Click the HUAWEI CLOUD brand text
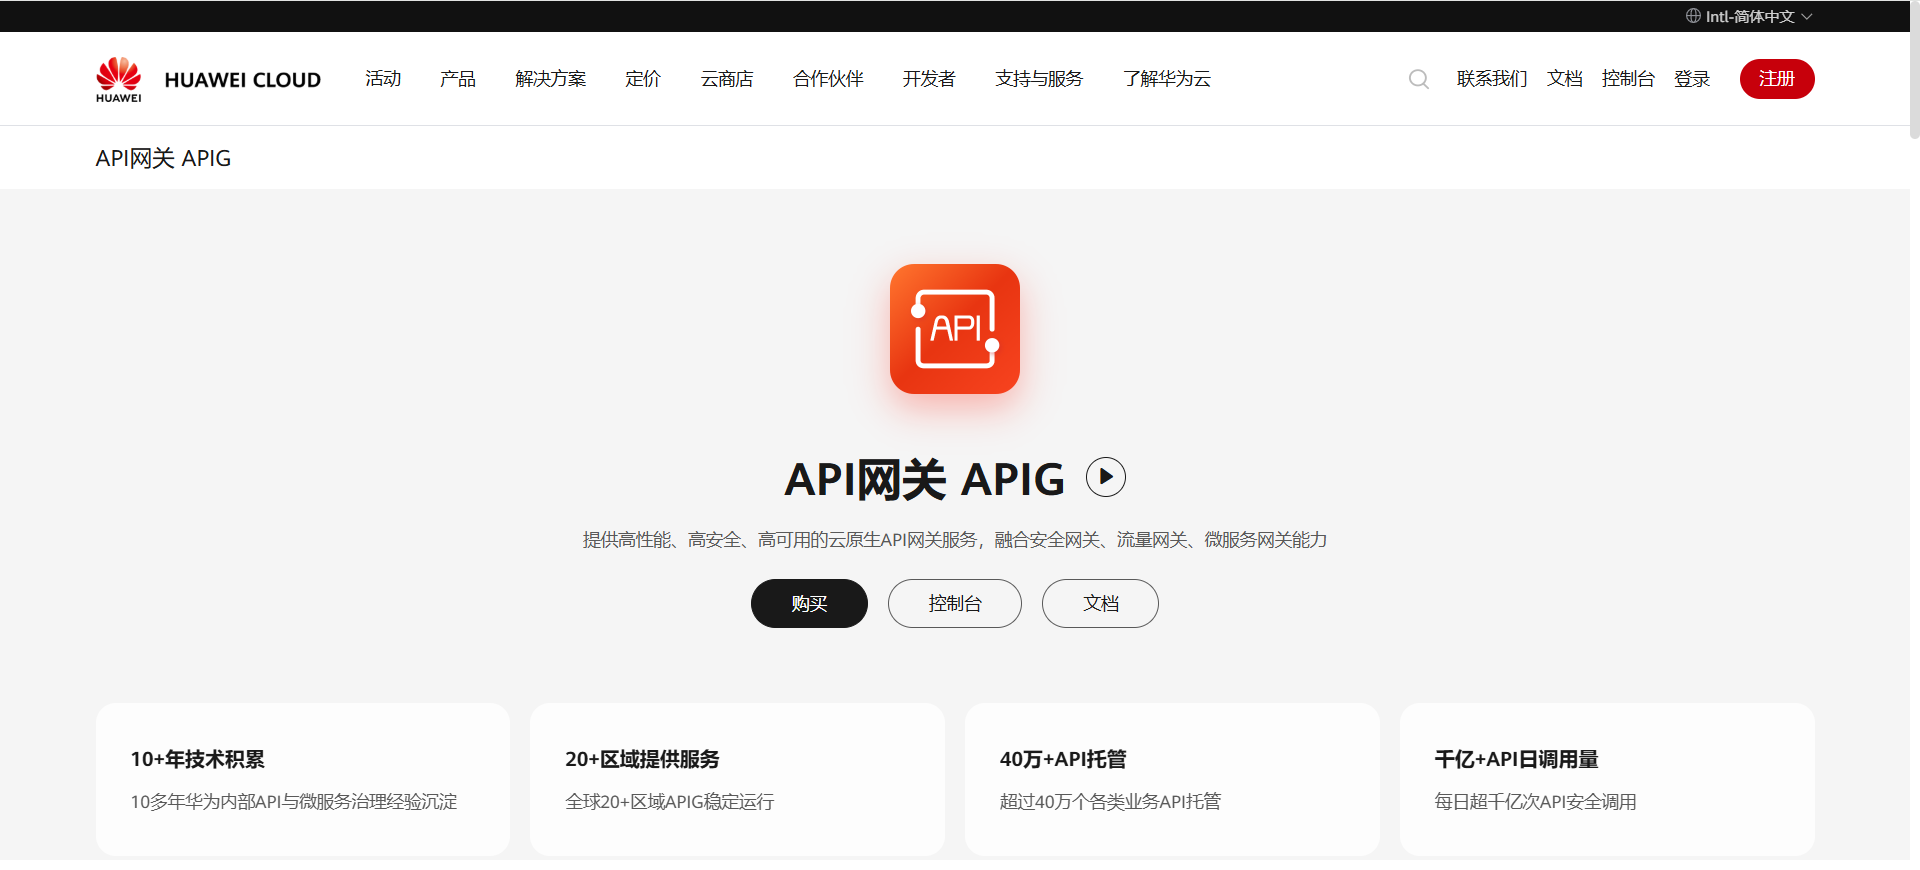Image resolution: width=1920 pixels, height=870 pixels. (x=243, y=80)
